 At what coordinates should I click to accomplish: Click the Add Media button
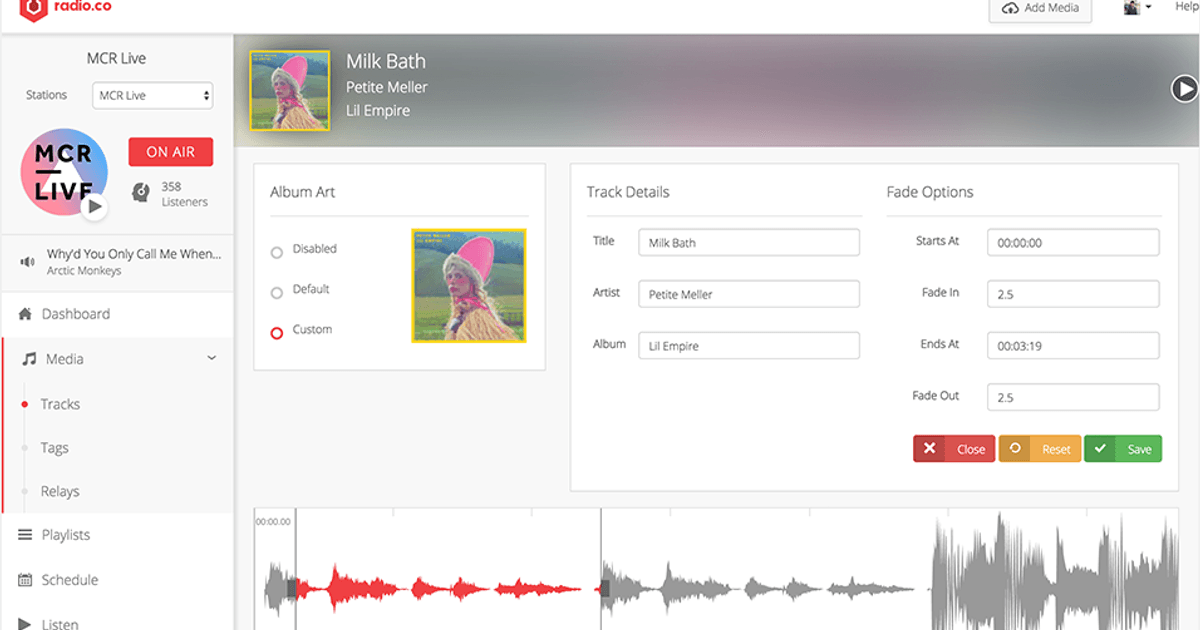1040,8
